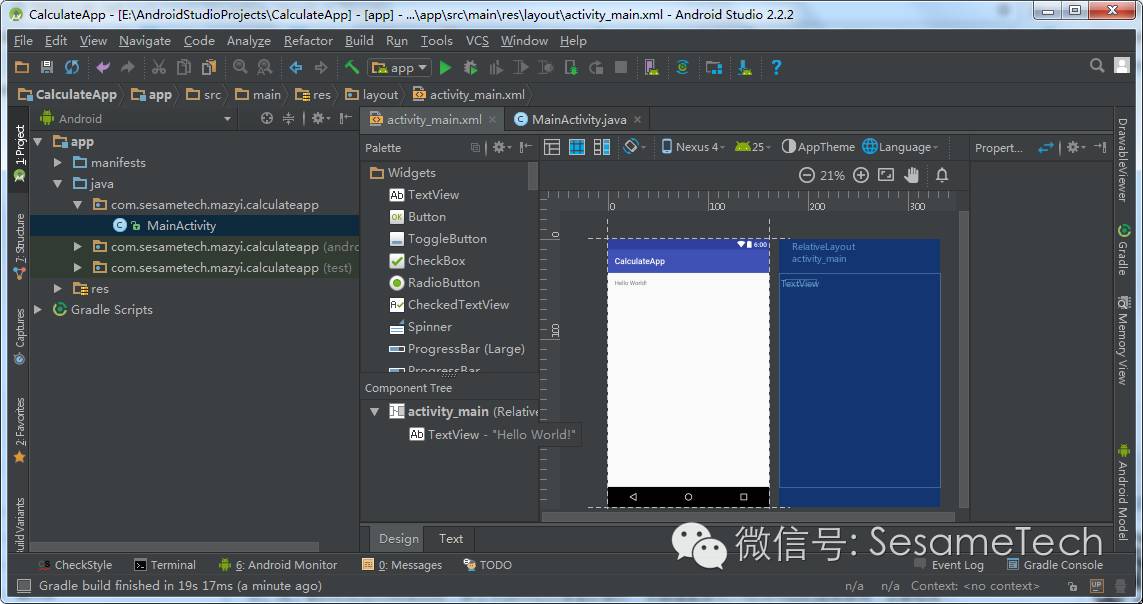Collapse the app module tree node
This screenshot has width=1143, height=604.
(x=39, y=141)
